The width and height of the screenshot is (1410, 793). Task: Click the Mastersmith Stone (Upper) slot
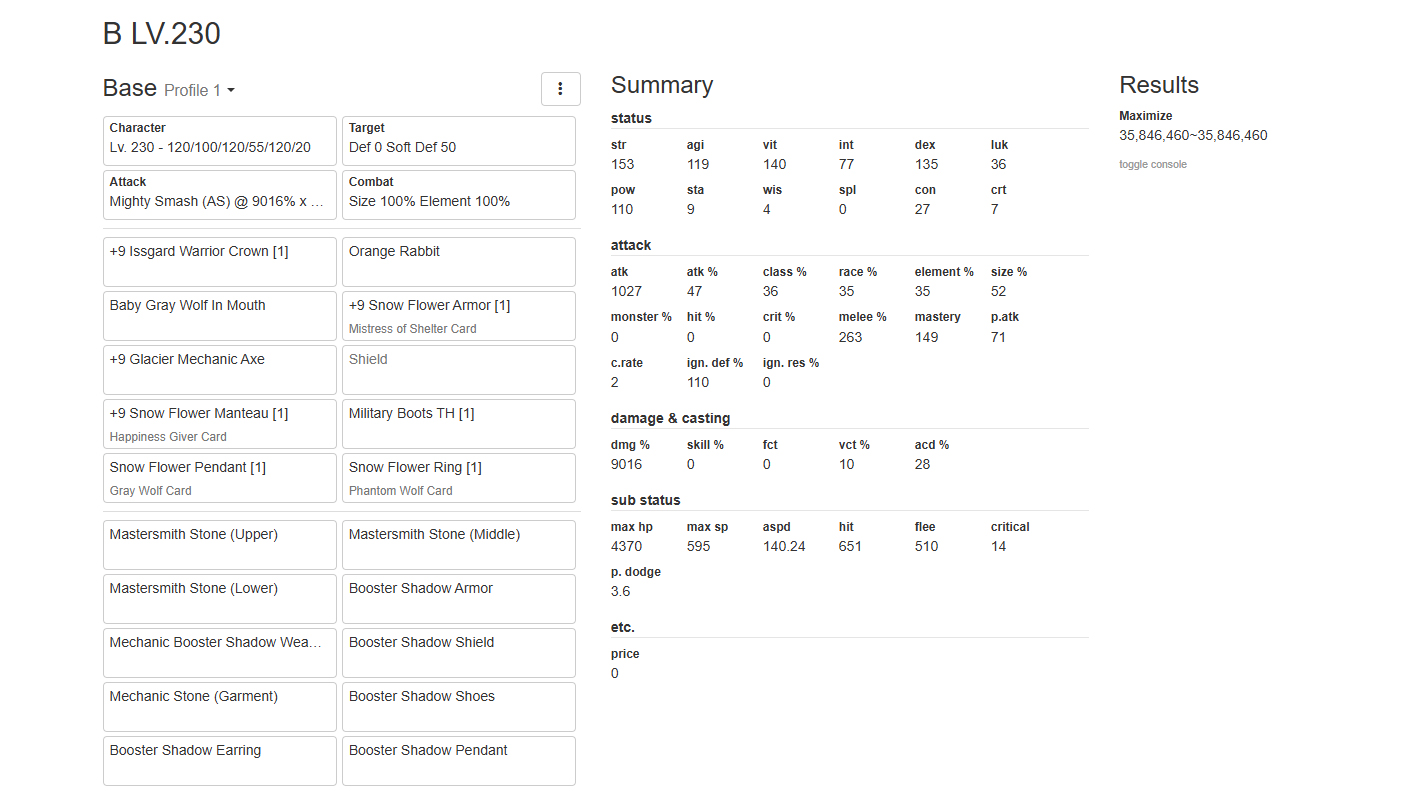pos(219,544)
